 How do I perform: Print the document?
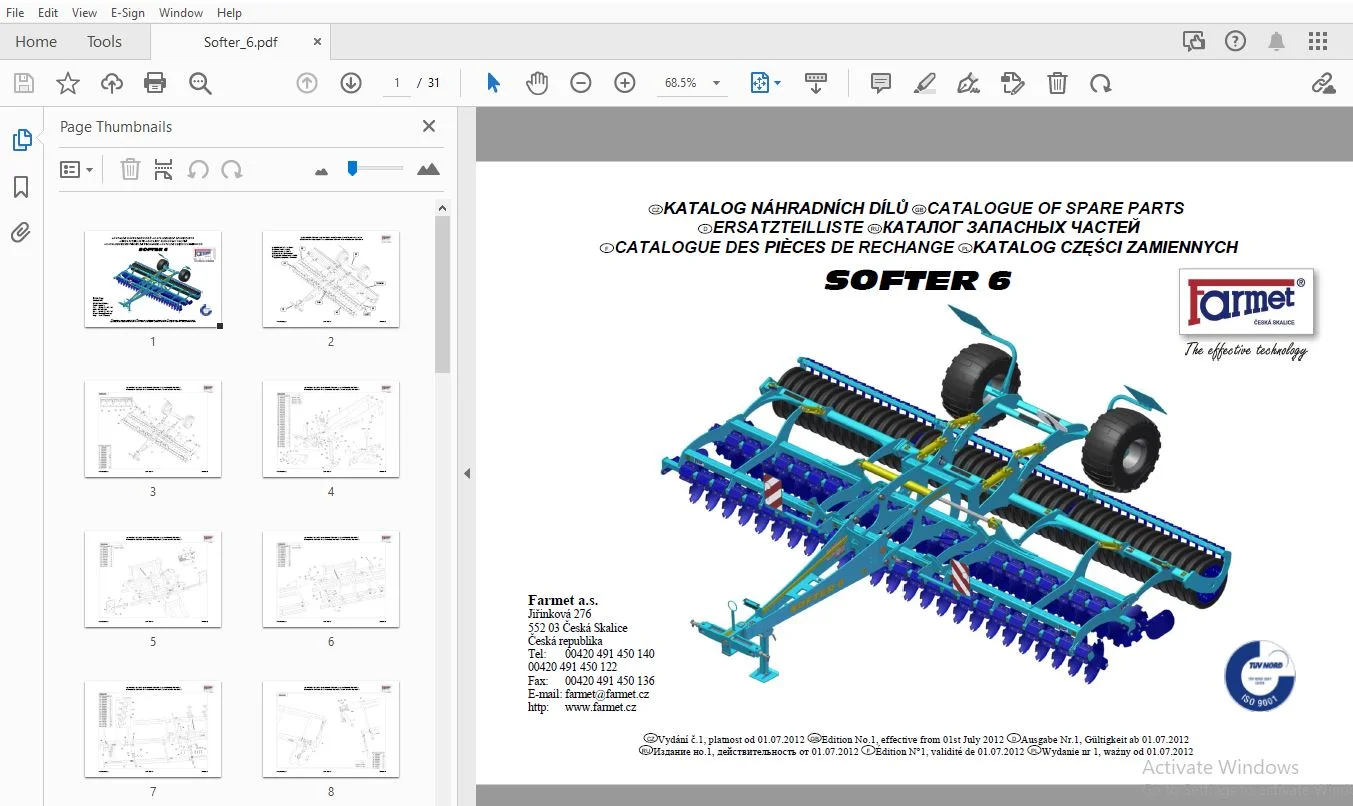155,83
